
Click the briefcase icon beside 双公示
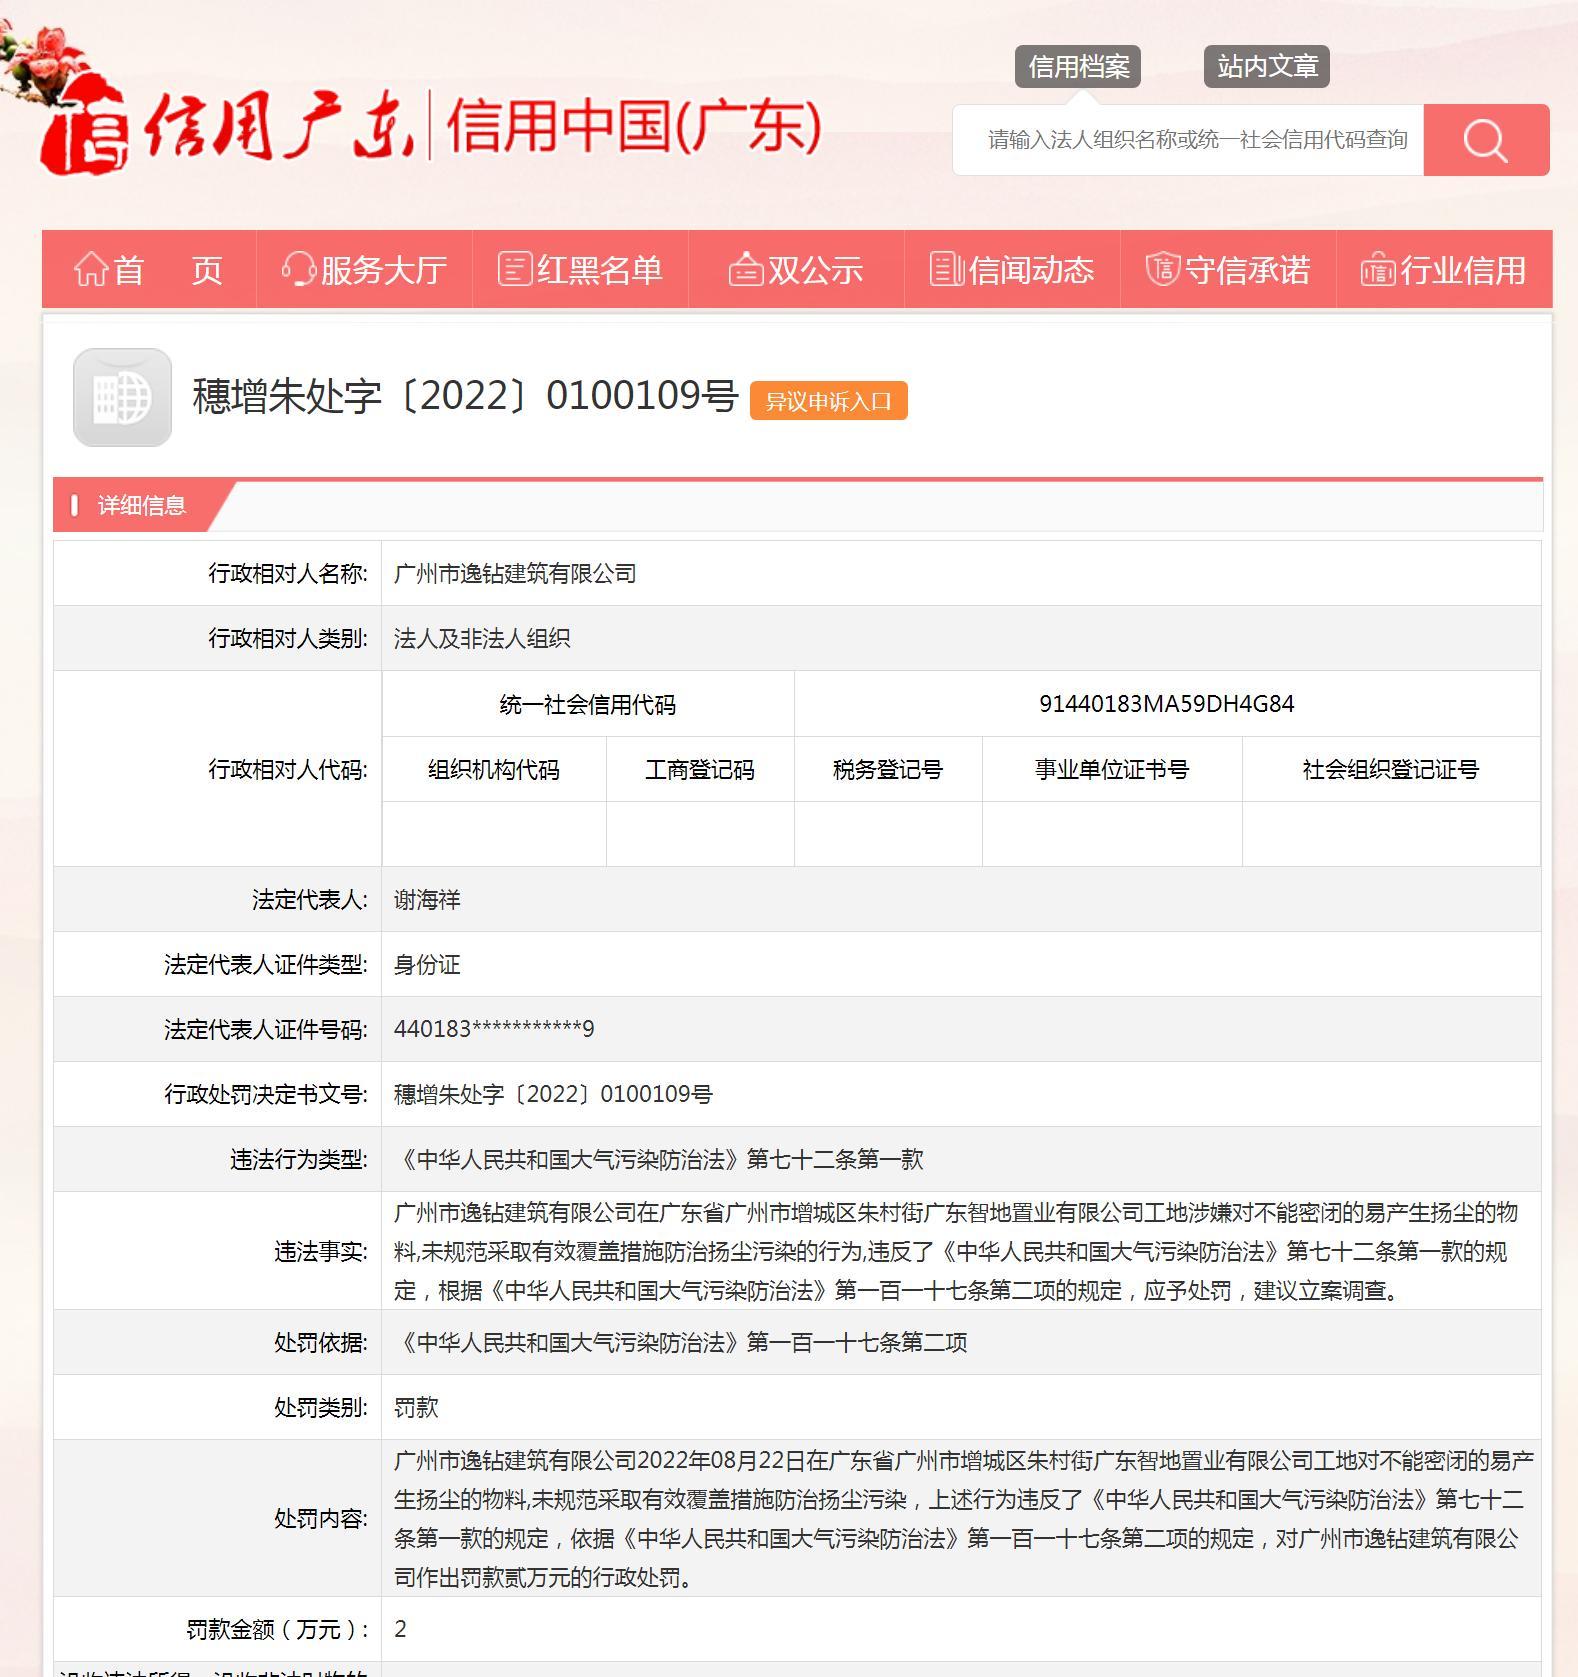coord(746,269)
